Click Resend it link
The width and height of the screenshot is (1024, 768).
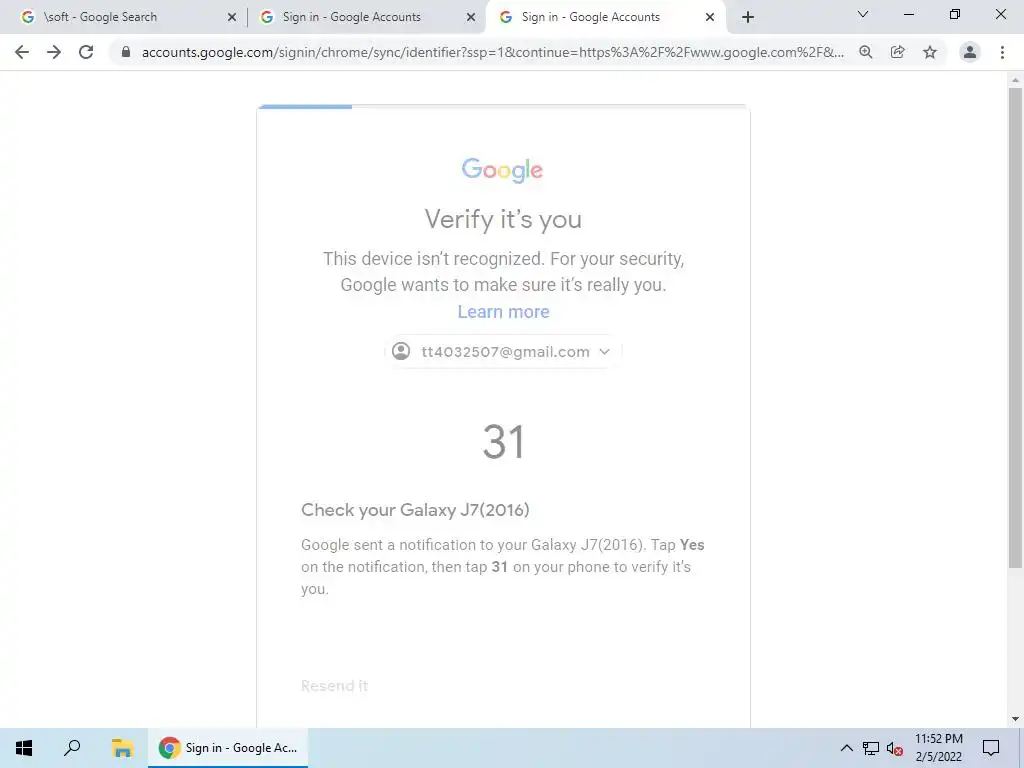click(334, 686)
